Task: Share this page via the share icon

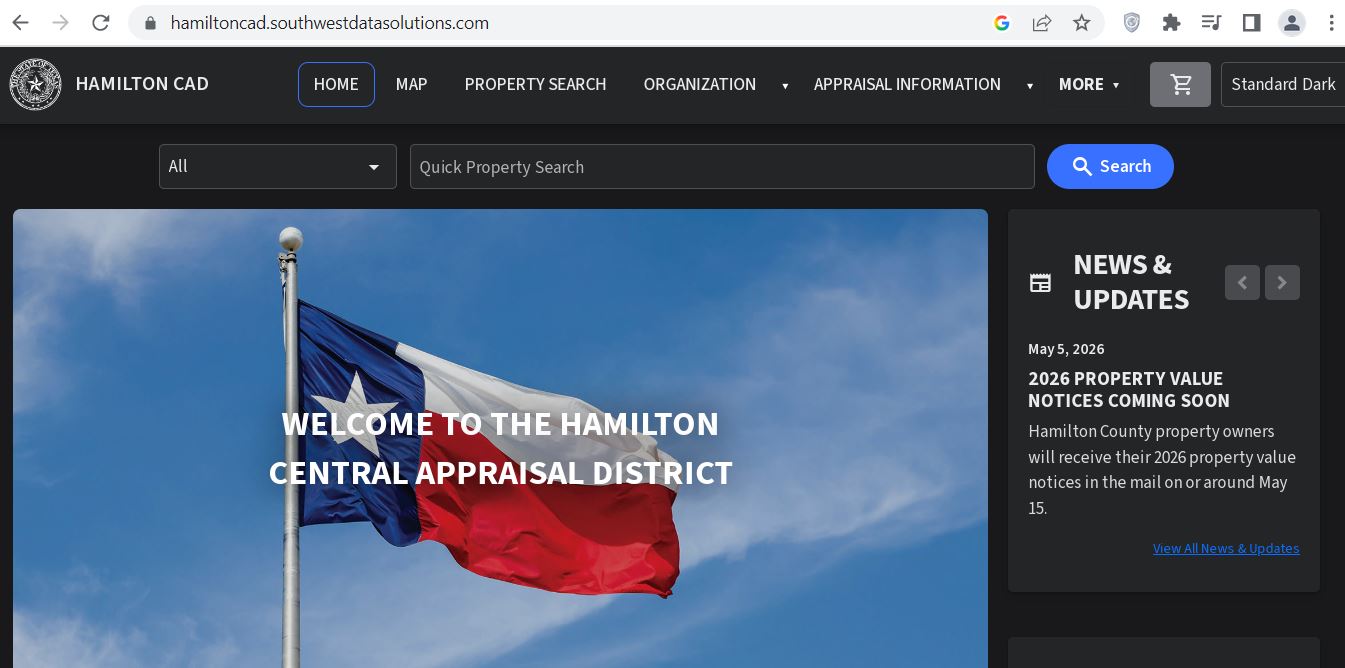Action: (x=1042, y=23)
